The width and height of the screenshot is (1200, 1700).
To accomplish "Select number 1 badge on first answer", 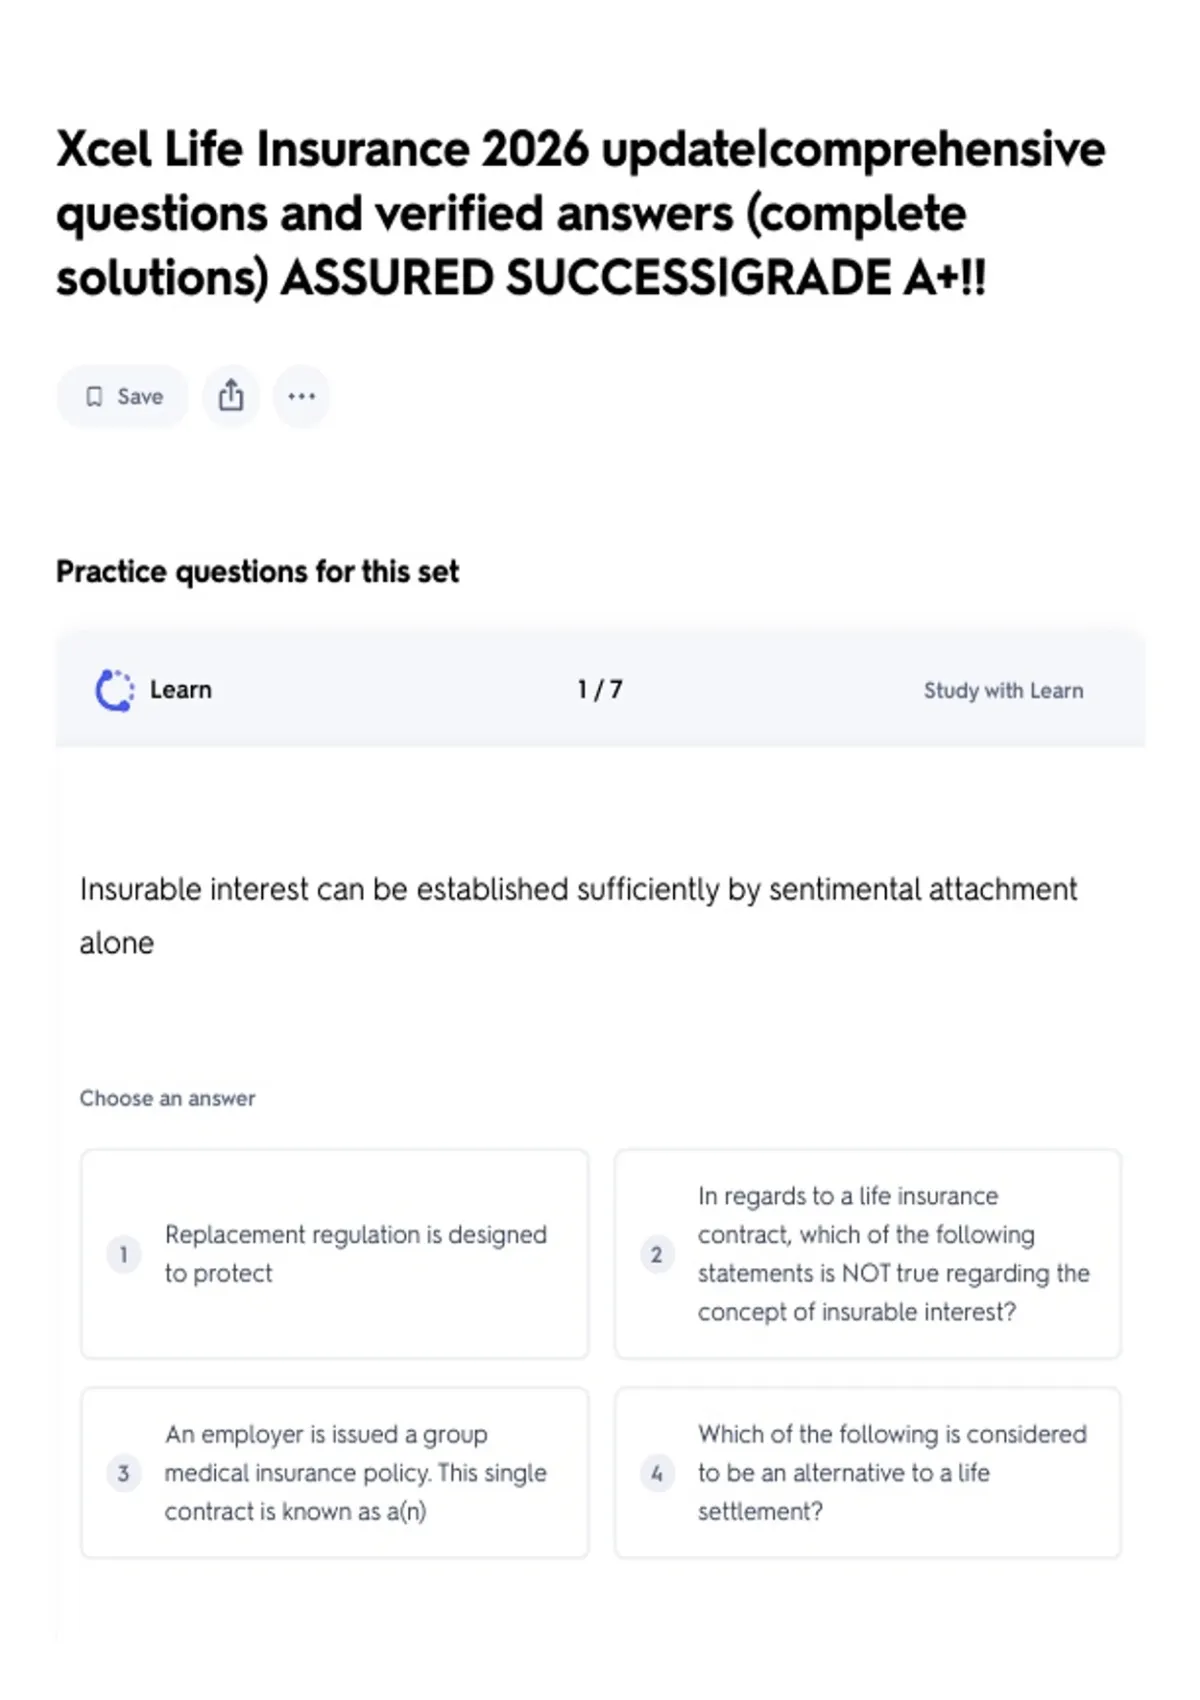I will 123,1254.
